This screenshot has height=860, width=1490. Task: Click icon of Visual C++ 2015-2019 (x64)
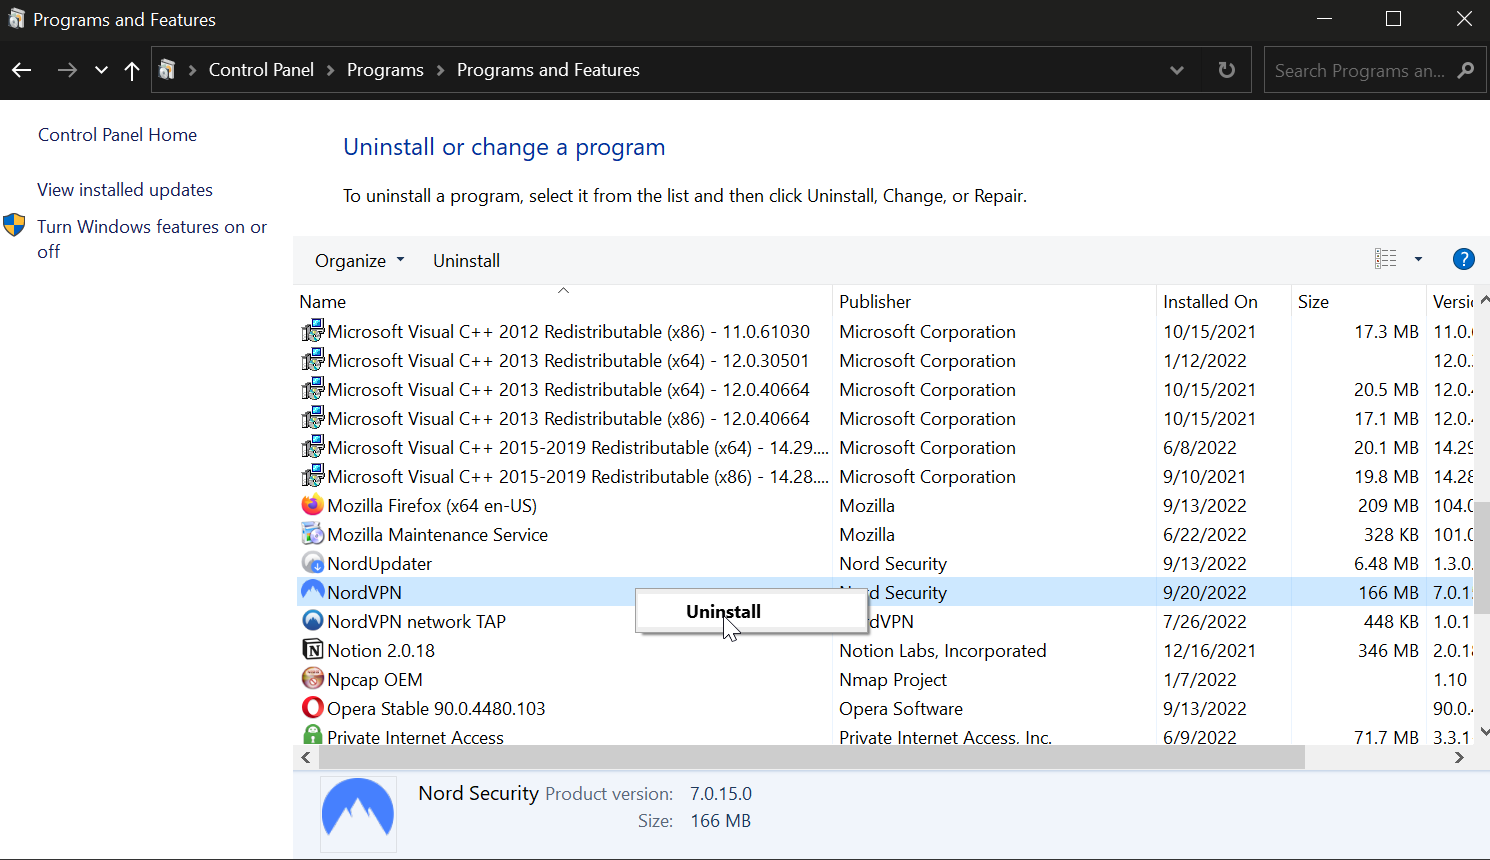click(313, 447)
